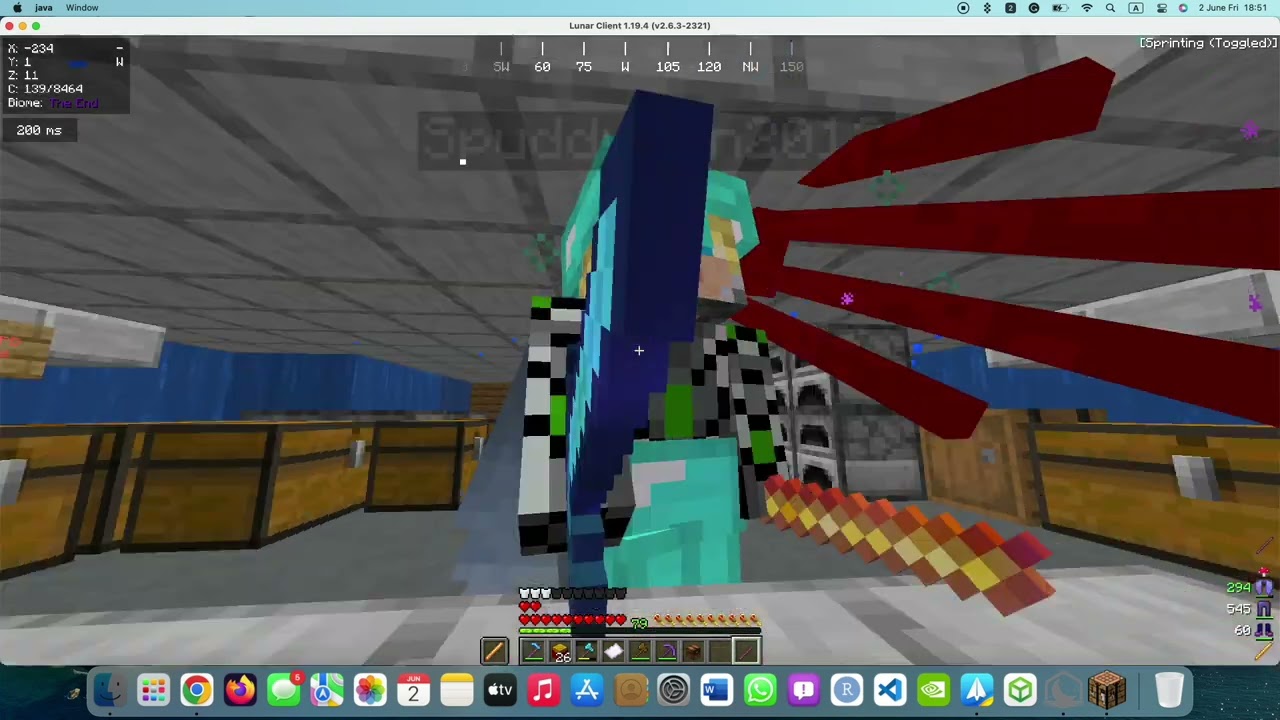The width and height of the screenshot is (1280, 720).
Task: Open NVIDIA GeForce NOW from the Dock
Action: click(933, 690)
